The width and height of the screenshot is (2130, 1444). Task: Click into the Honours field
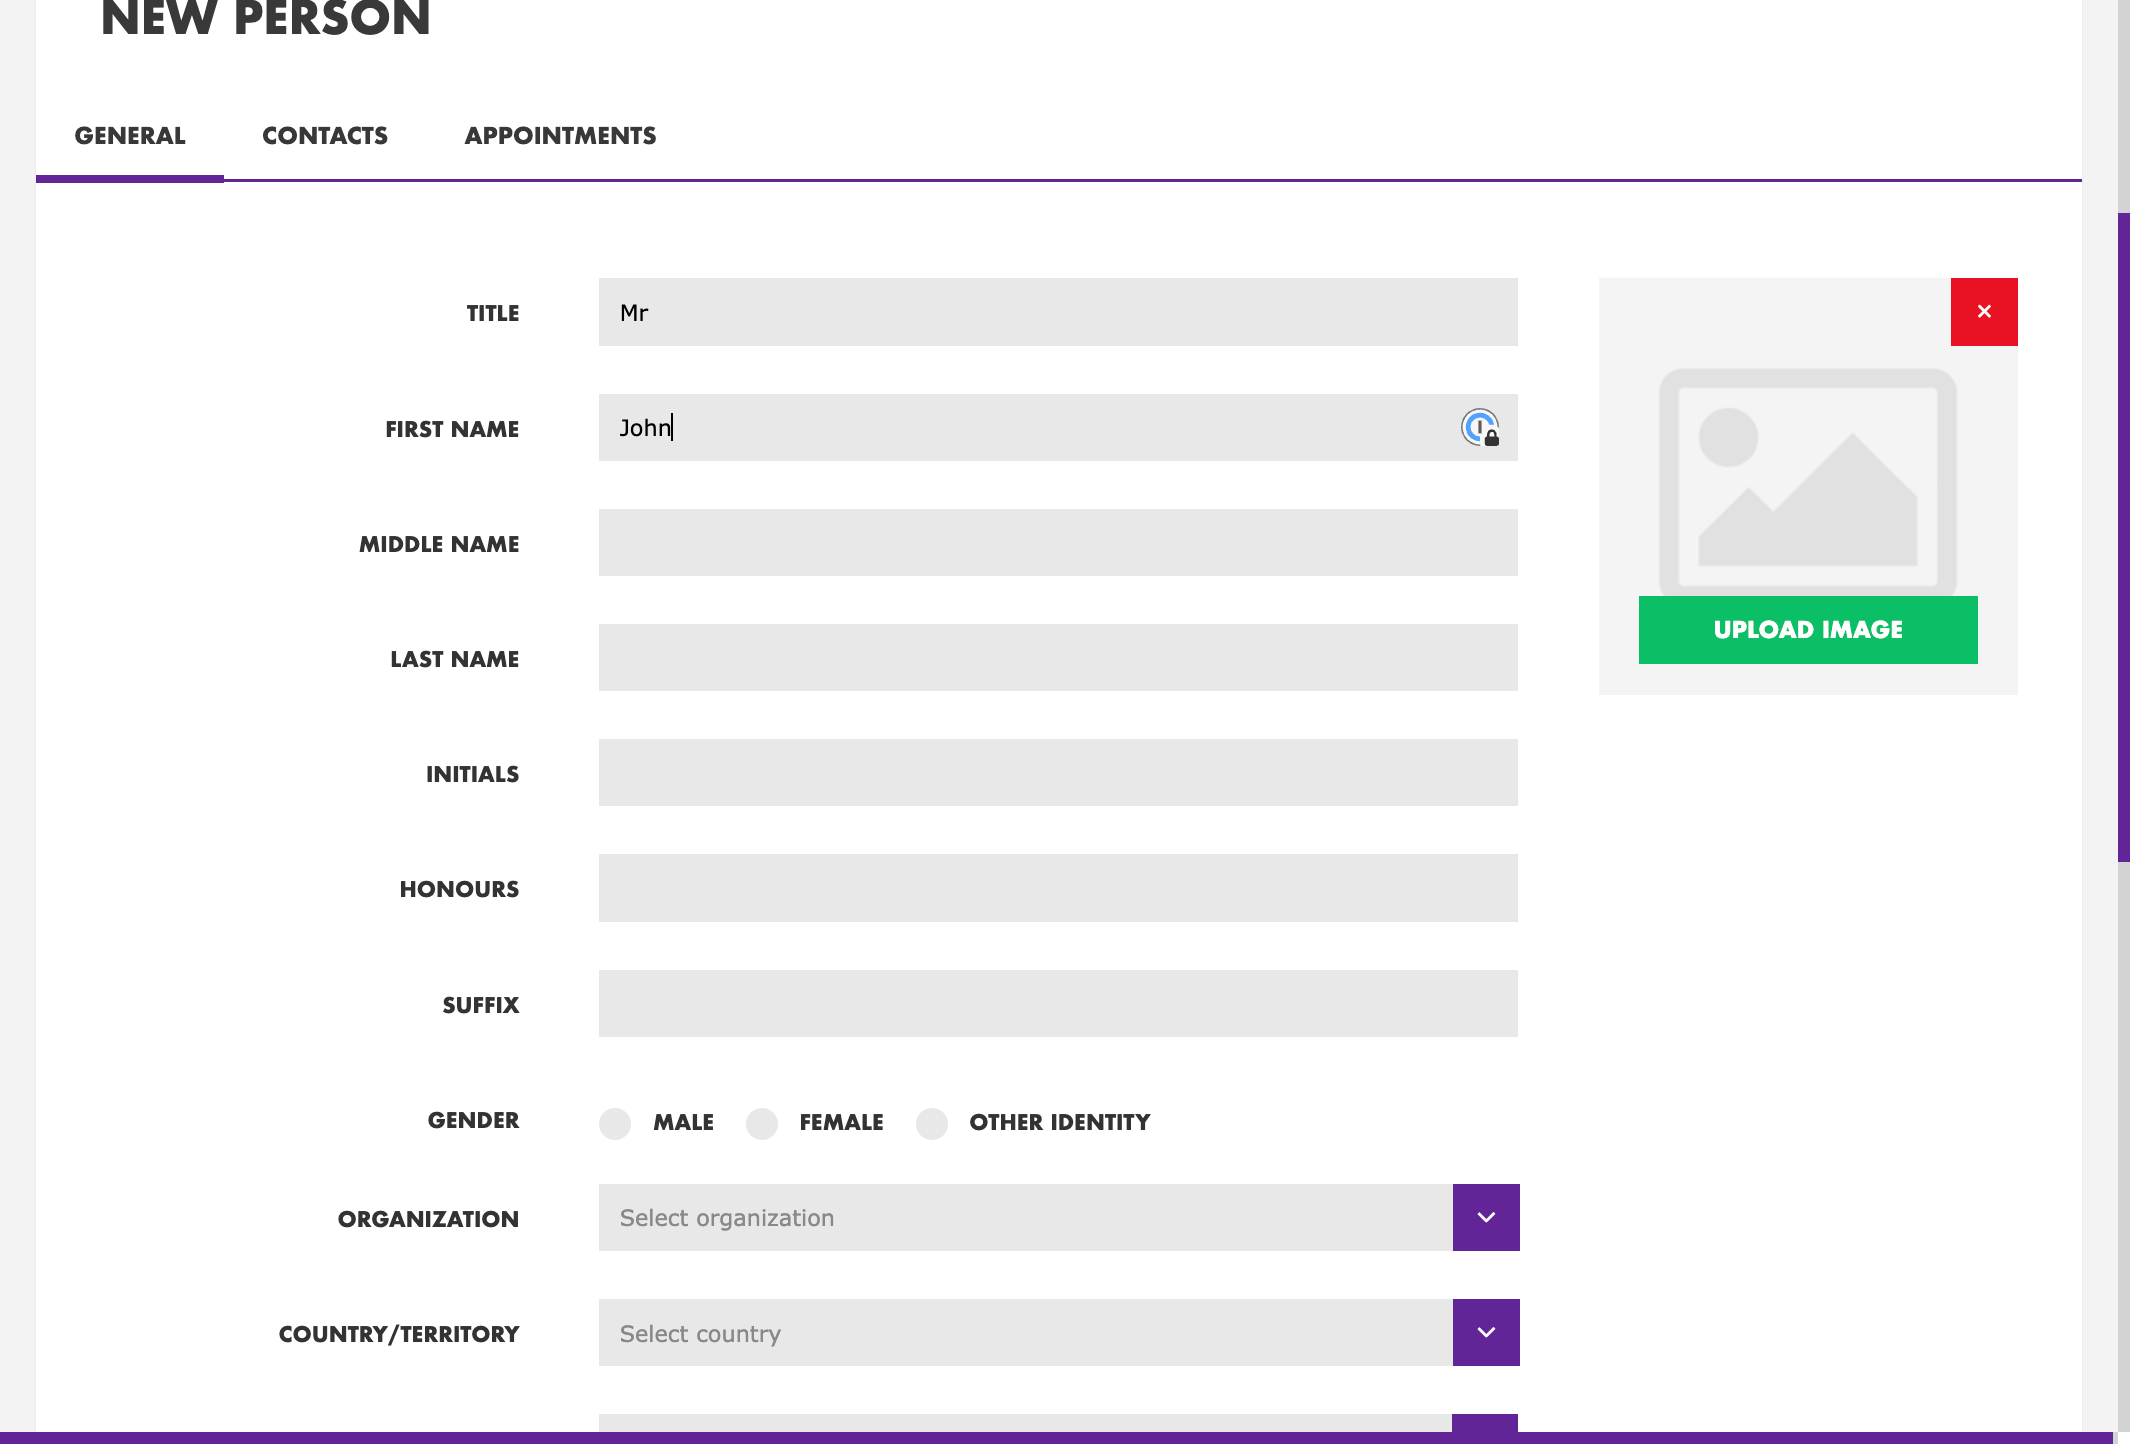coord(1058,888)
